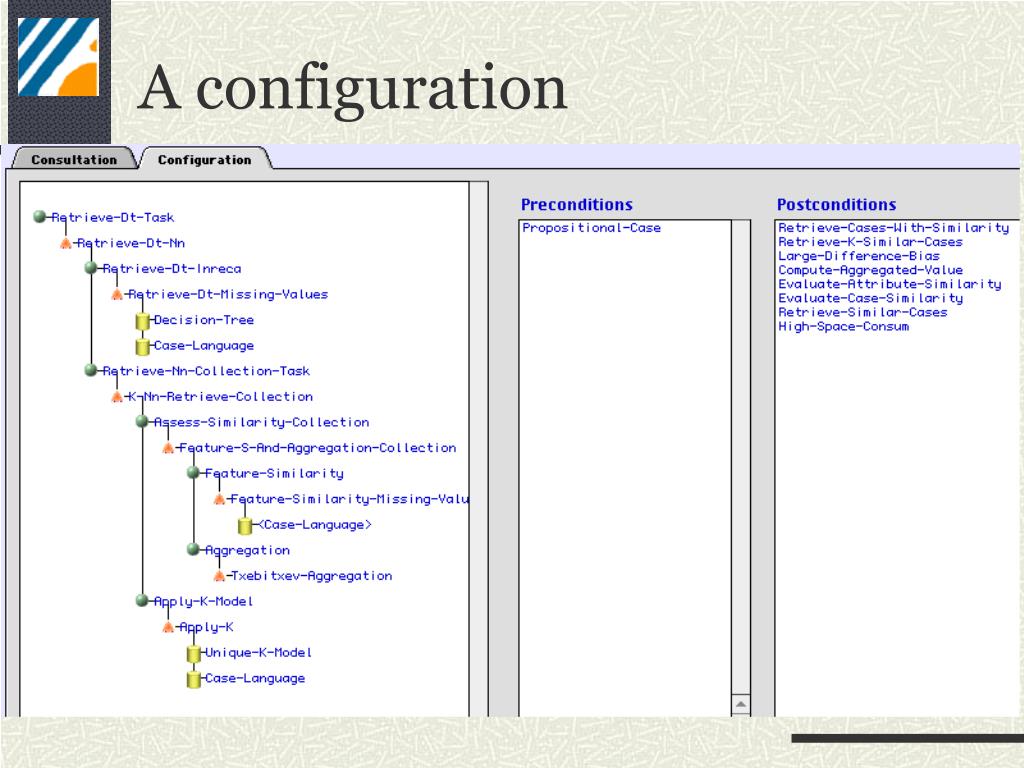
Task: Click the orange method icon beside Retrieve-Dt-Nn
Action: [65, 243]
